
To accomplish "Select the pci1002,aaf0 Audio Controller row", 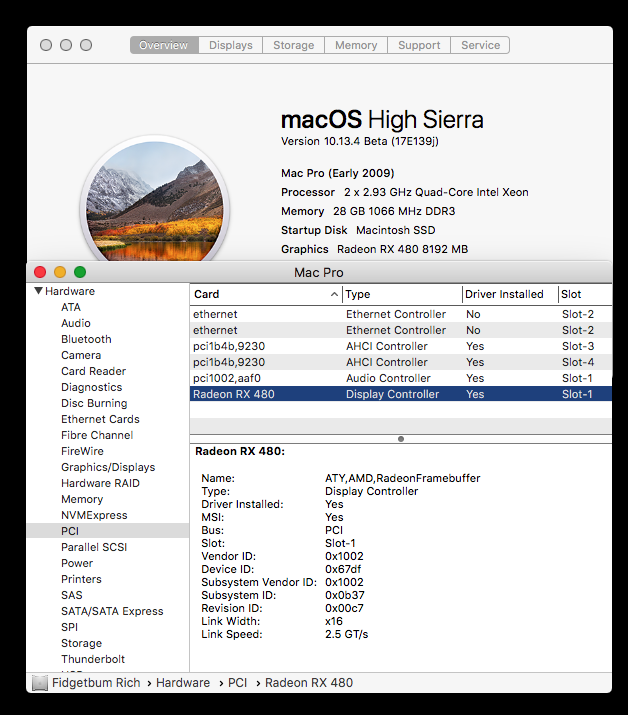I will click(x=401, y=378).
